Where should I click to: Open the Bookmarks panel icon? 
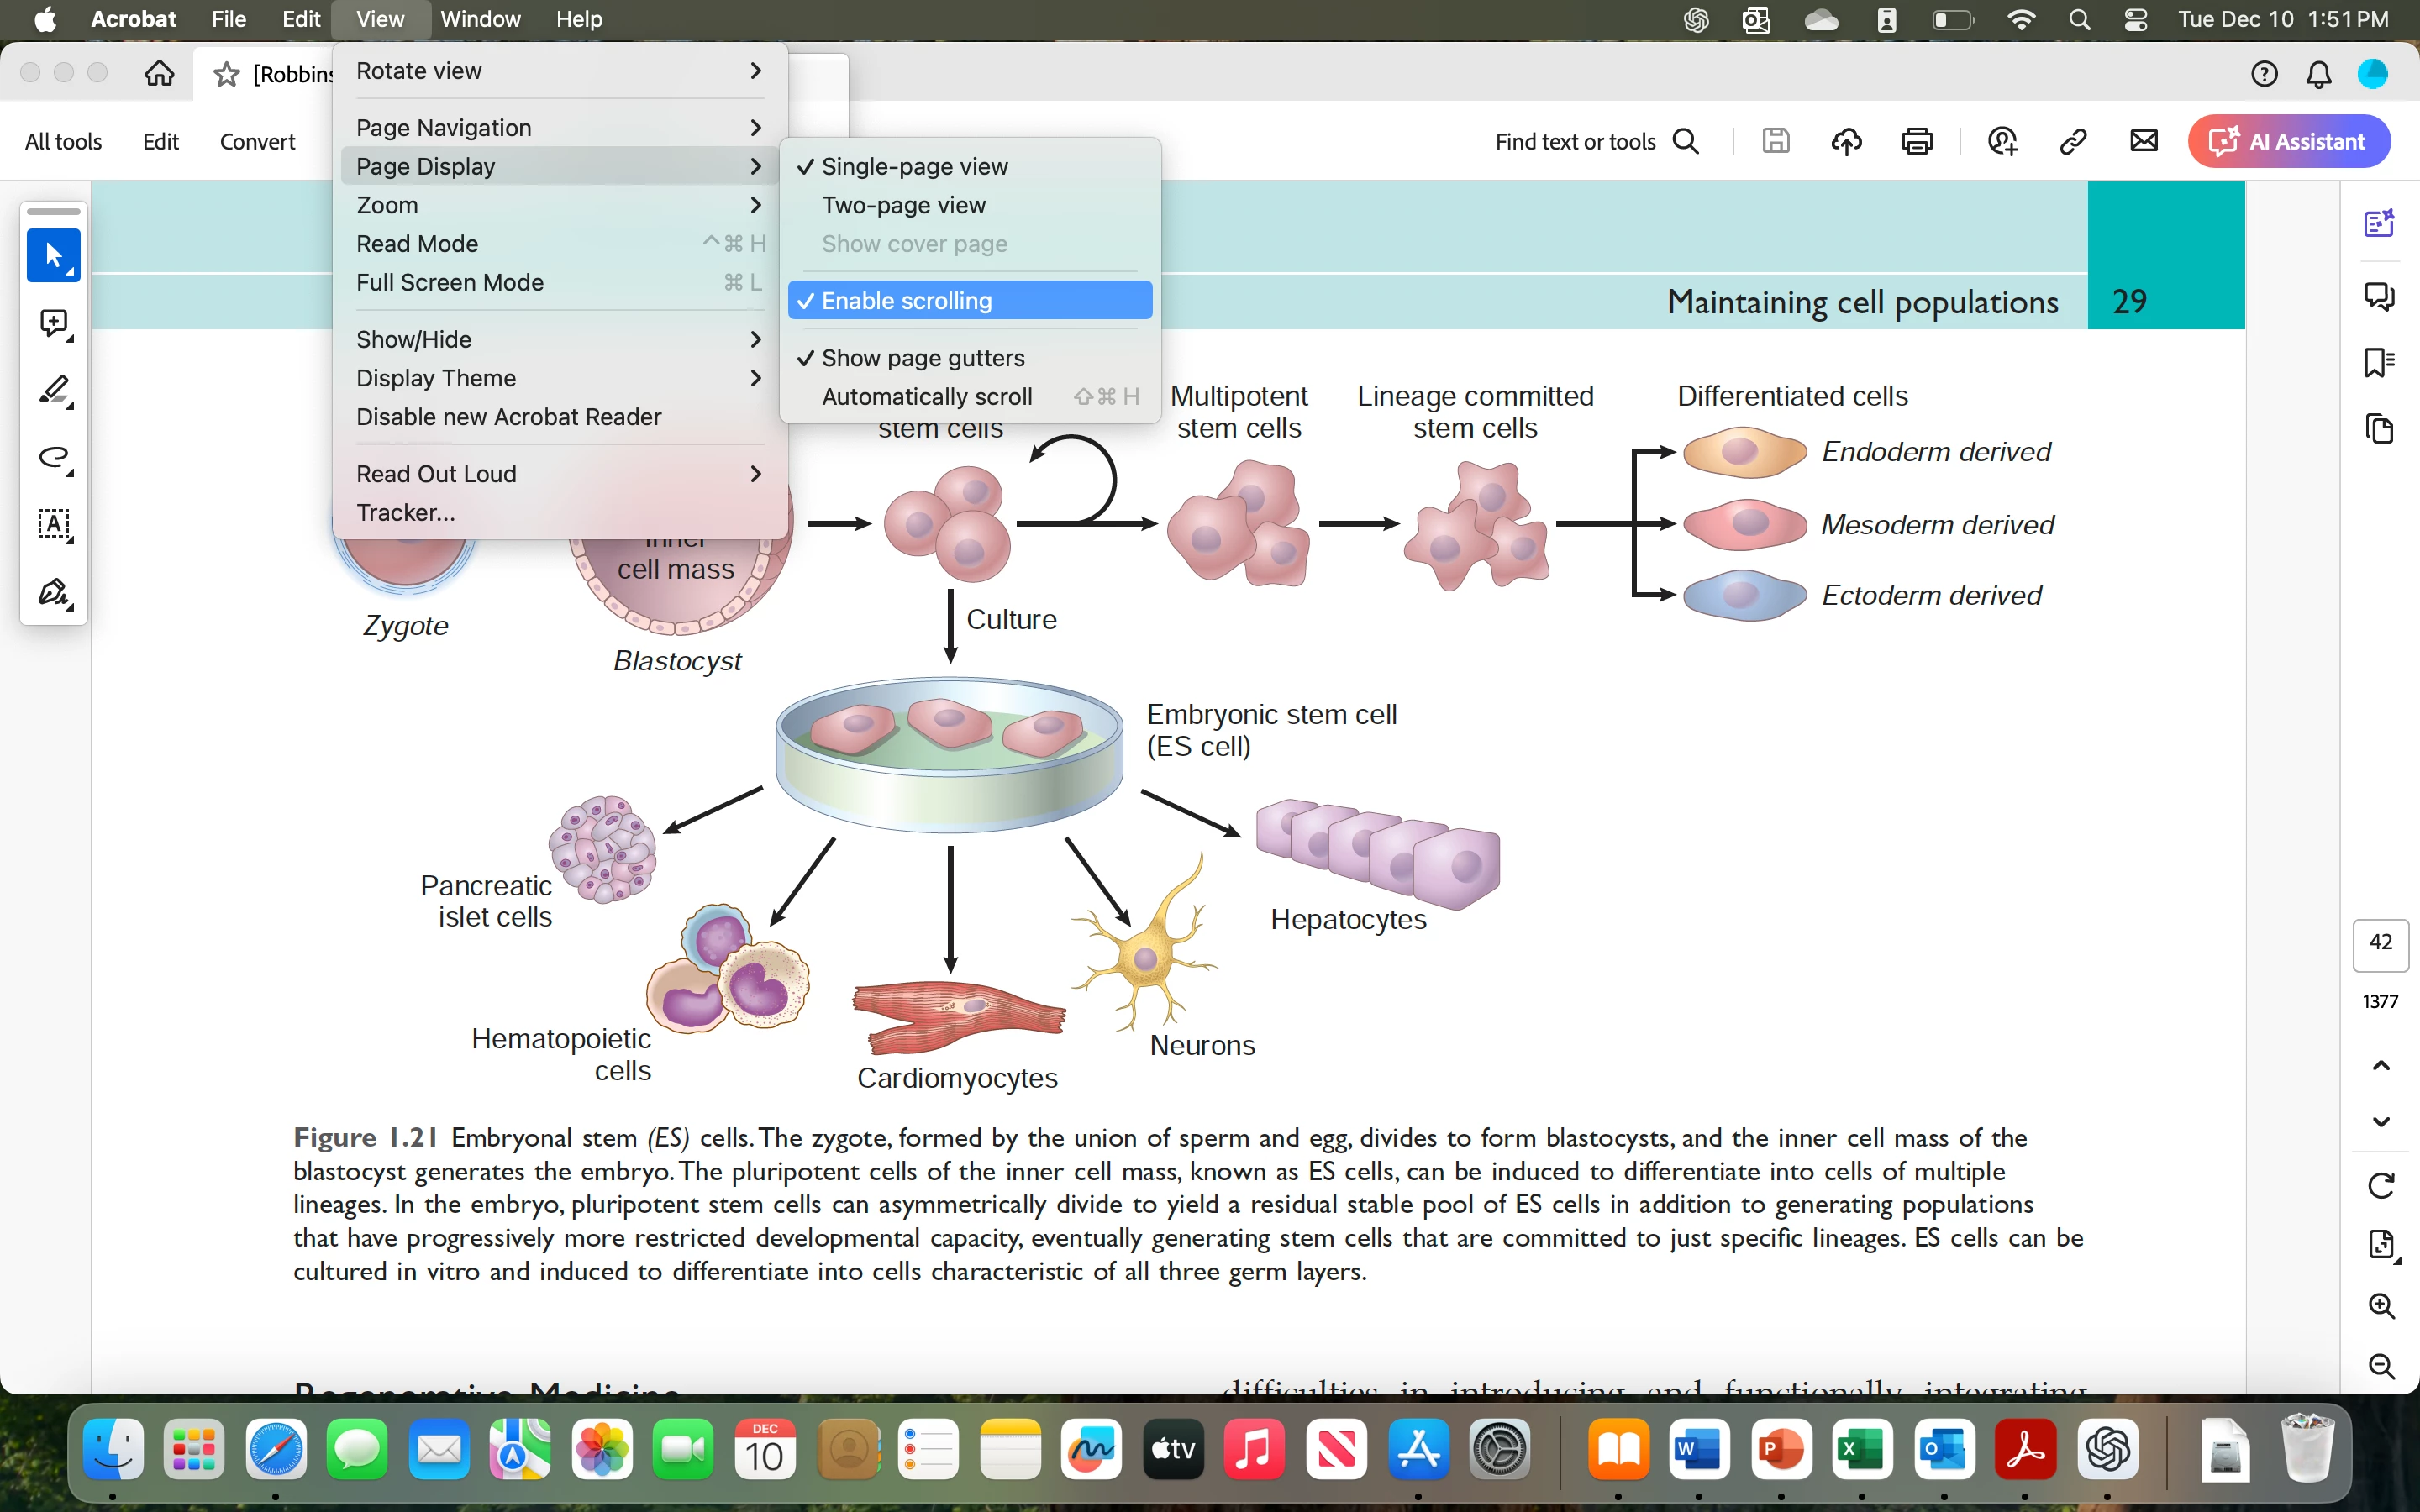(x=2379, y=362)
